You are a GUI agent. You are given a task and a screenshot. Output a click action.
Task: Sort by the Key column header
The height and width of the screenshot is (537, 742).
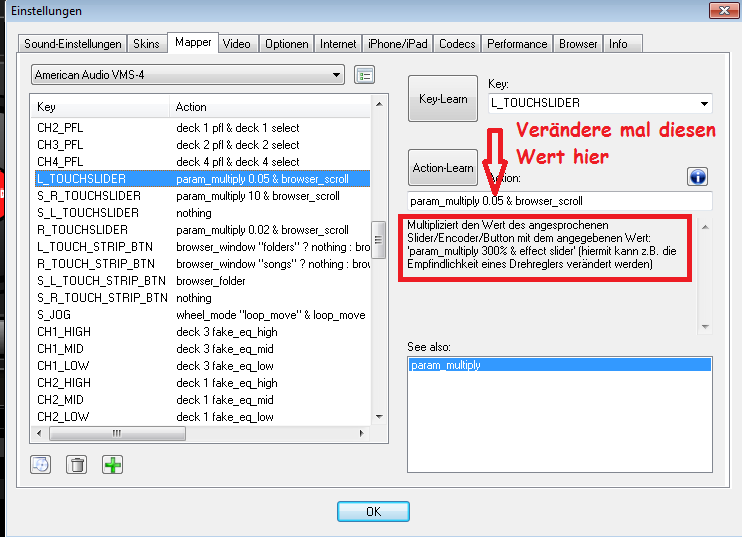pos(100,107)
